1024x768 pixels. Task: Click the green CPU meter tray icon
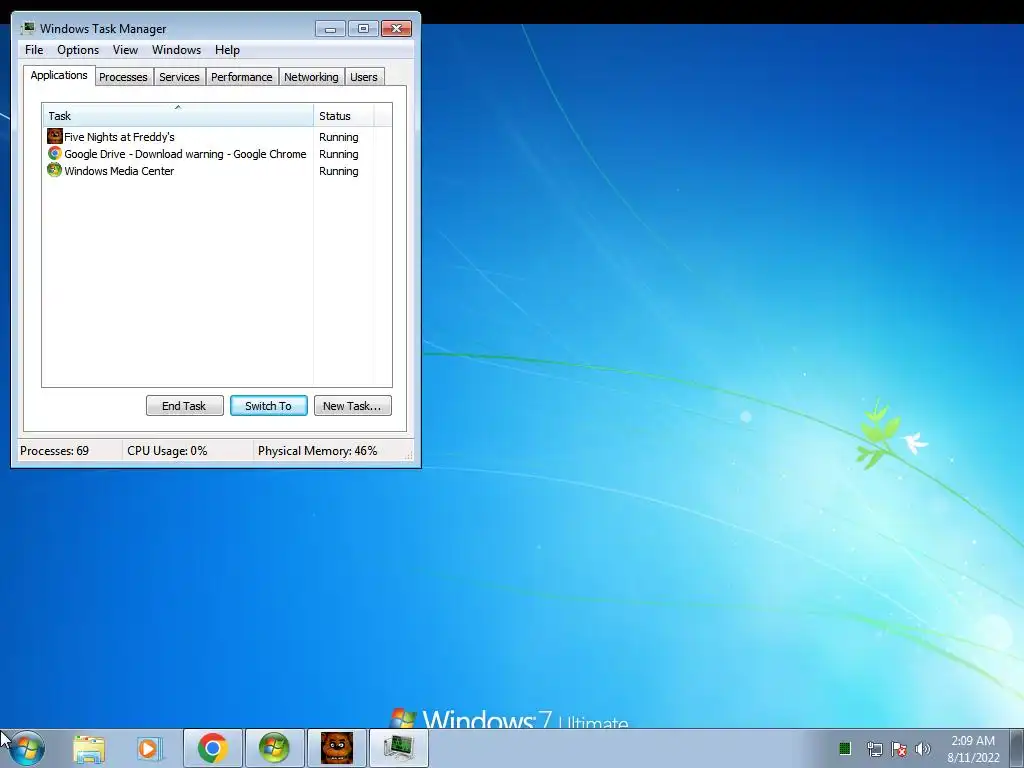pyautogui.click(x=844, y=748)
